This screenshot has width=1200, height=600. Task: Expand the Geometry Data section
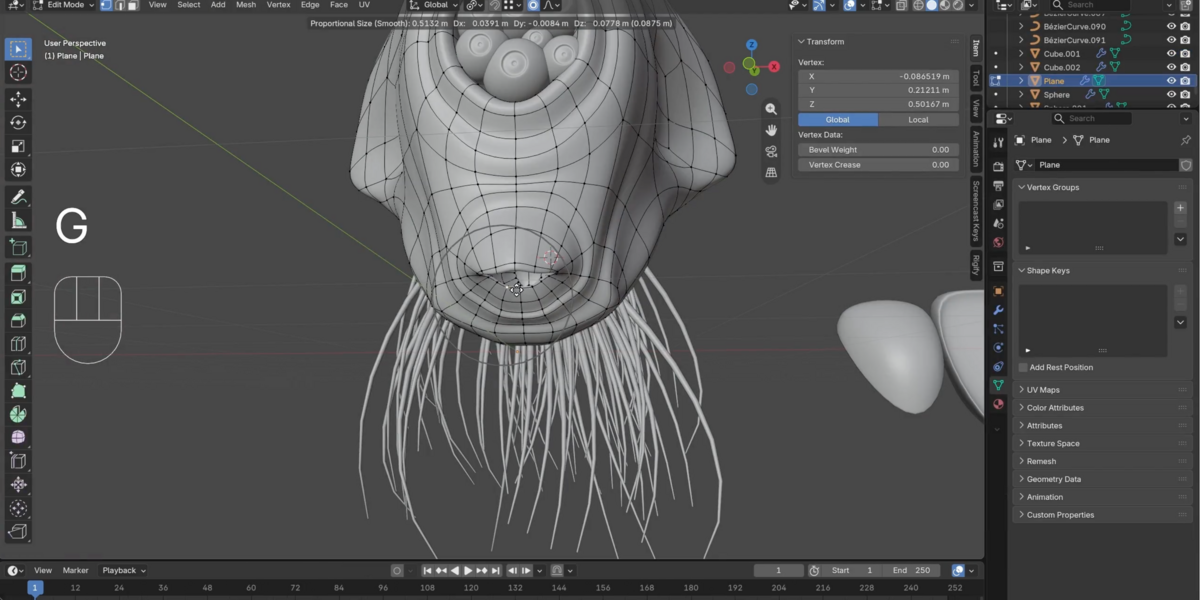pyautogui.click(x=1053, y=479)
